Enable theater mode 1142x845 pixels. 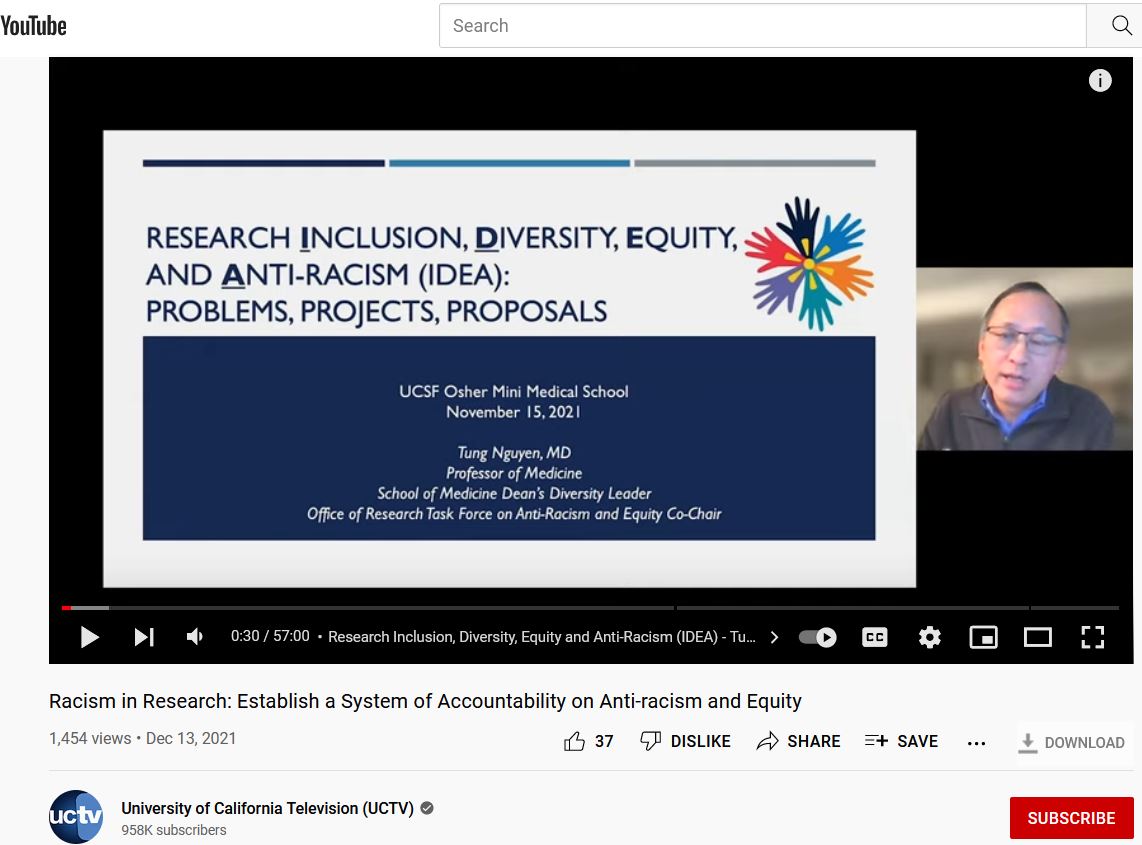(1038, 637)
